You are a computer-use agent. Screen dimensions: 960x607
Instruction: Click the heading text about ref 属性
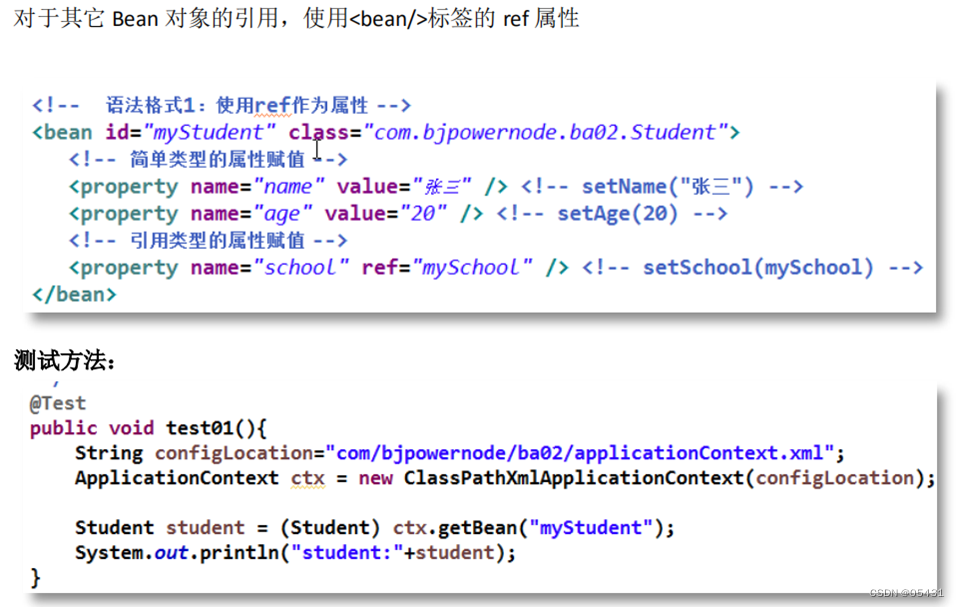coord(296,18)
